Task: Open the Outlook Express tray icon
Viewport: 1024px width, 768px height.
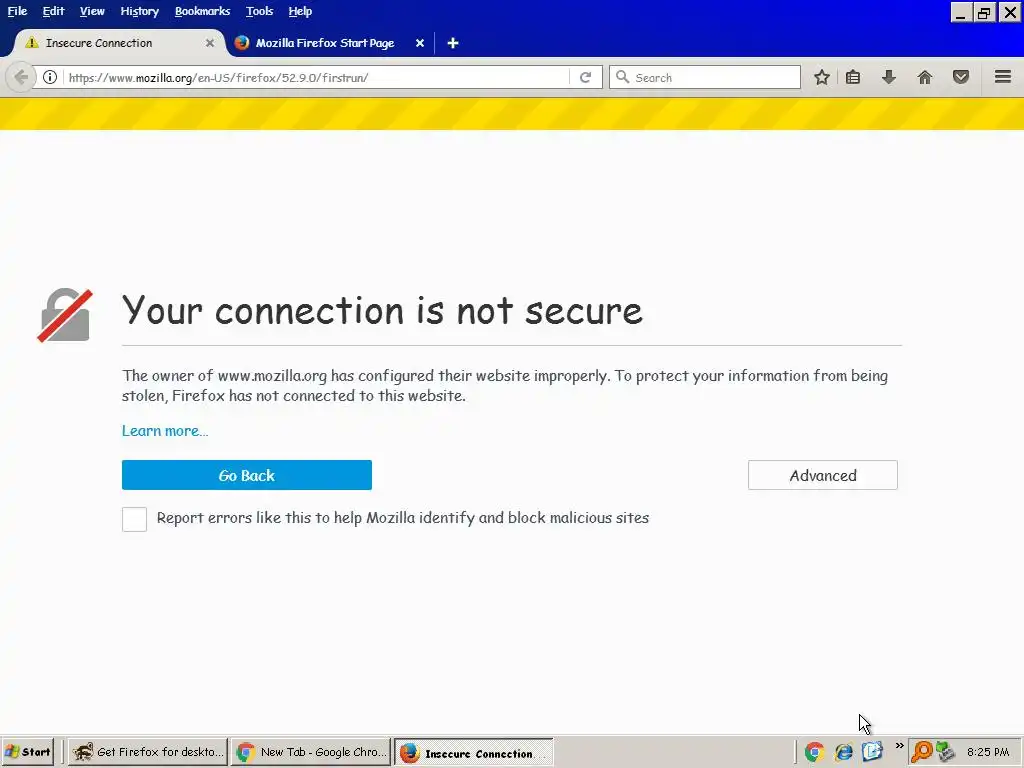Action: tap(872, 752)
